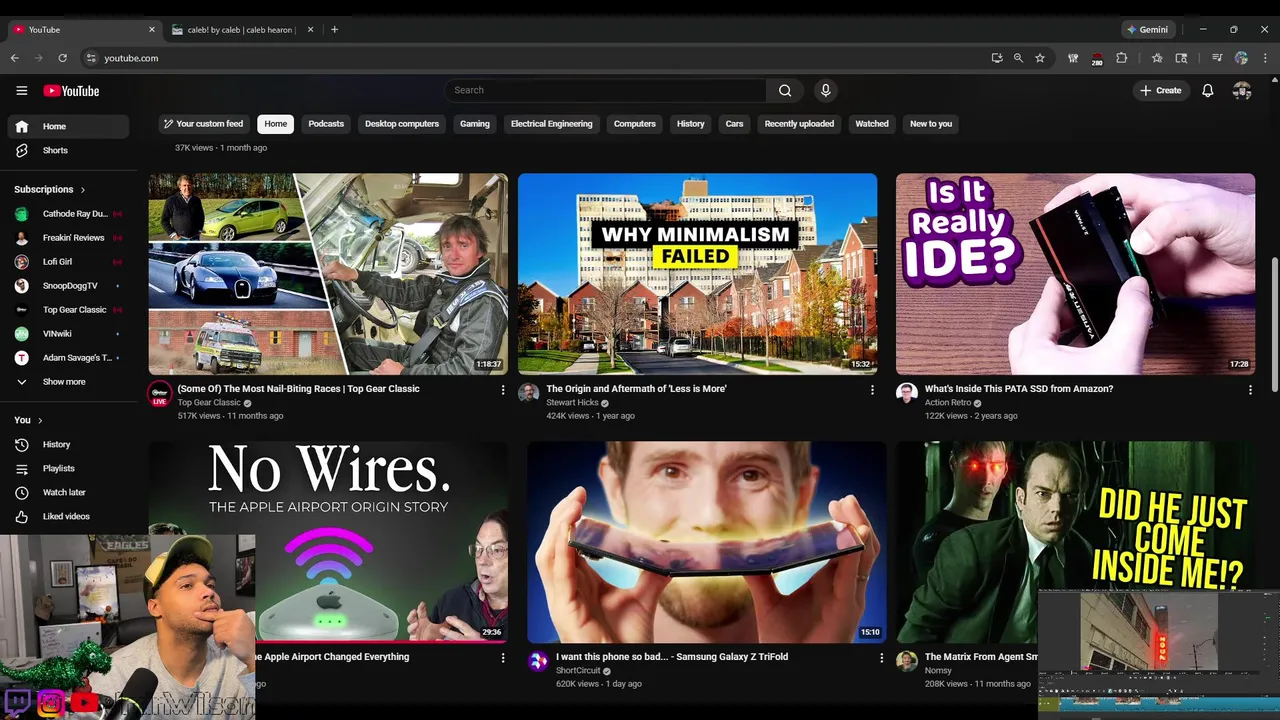Open the Chrome profile avatar
The image size is (1280, 720).
[x=1241, y=58]
